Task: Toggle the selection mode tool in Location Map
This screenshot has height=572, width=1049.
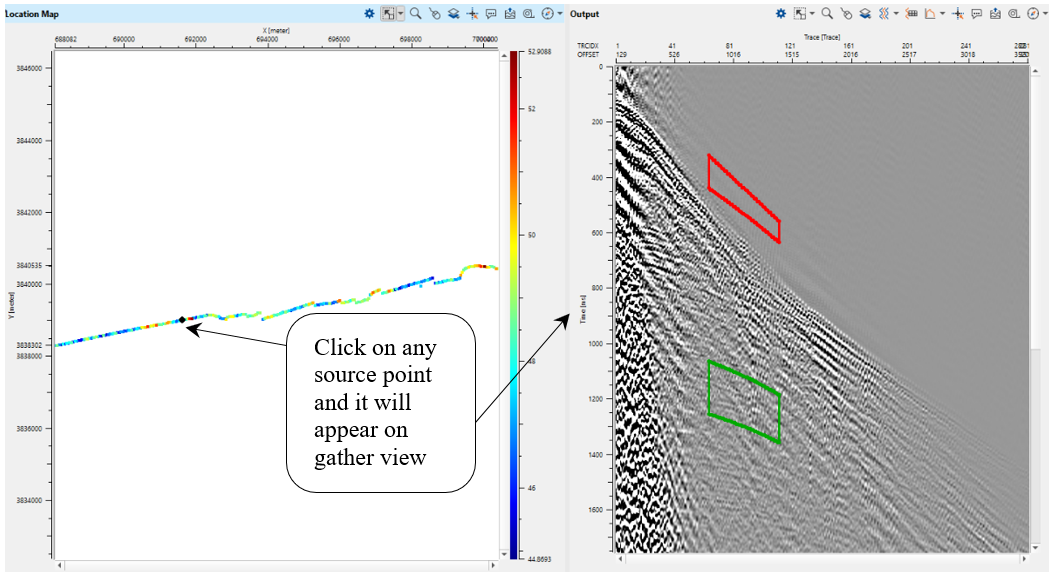Action: point(388,14)
